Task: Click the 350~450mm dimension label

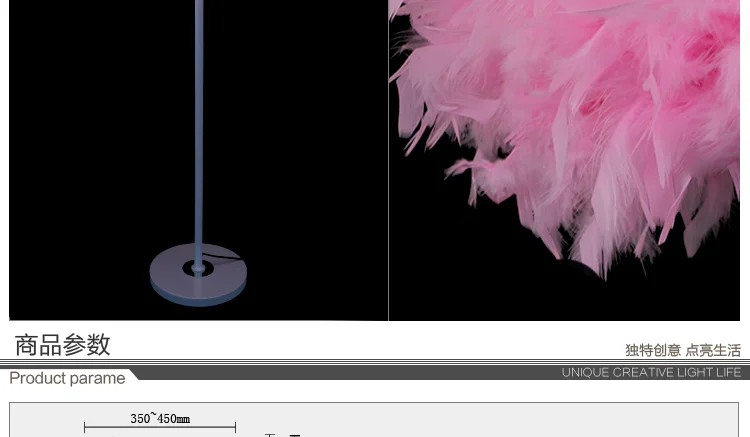Action: (160, 419)
